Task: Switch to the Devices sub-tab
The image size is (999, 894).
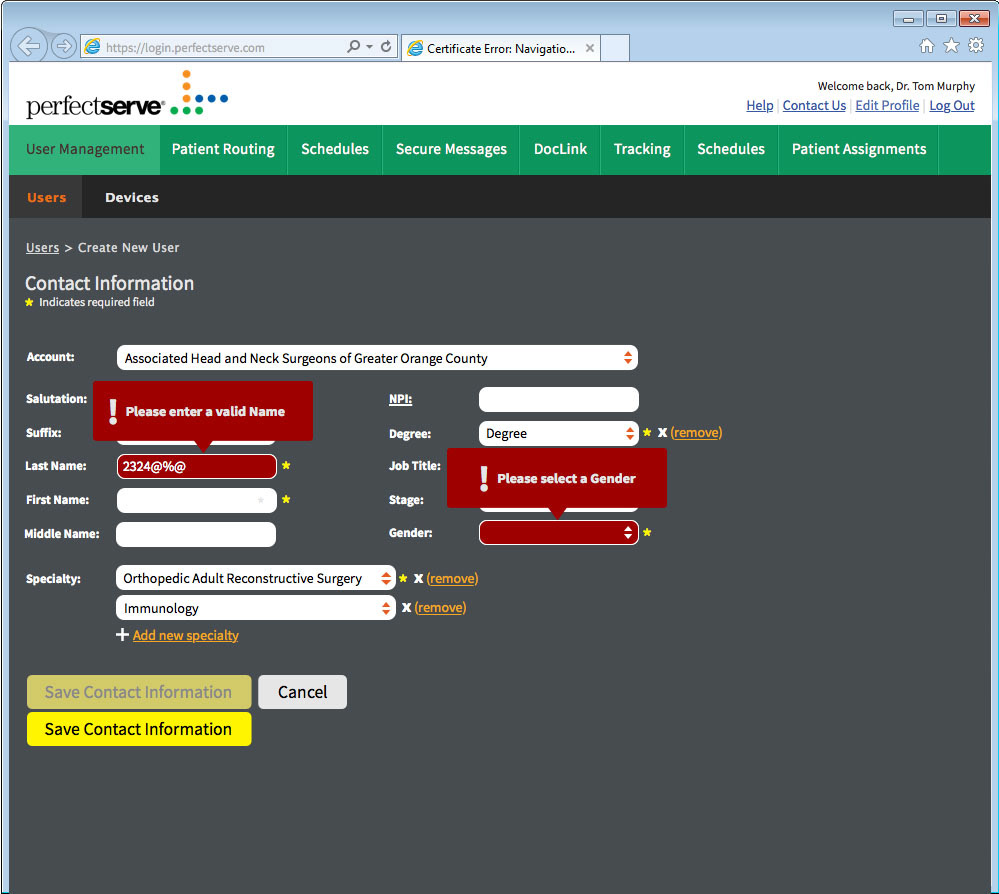Action: [132, 198]
